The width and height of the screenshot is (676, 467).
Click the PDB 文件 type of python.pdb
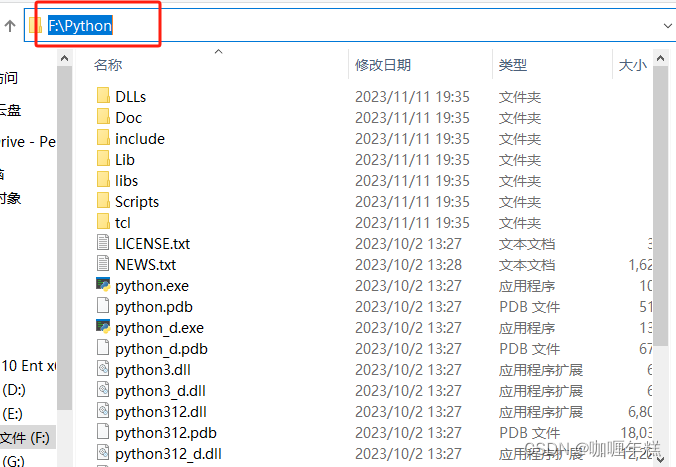pos(529,307)
